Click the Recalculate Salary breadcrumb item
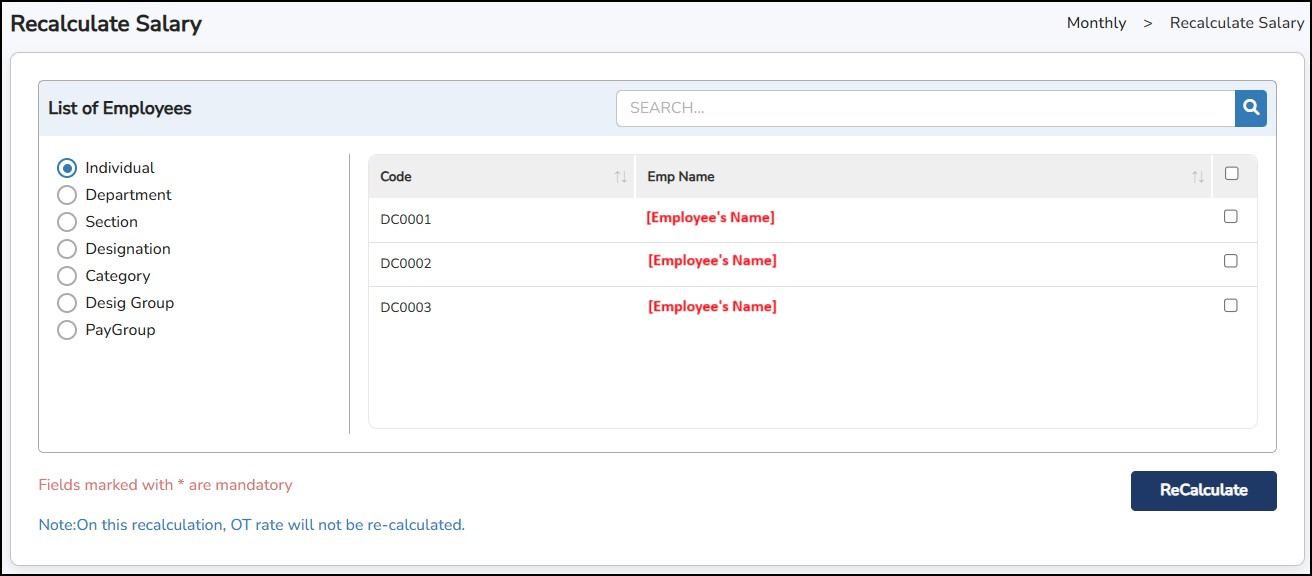The image size is (1312, 576). (1236, 23)
